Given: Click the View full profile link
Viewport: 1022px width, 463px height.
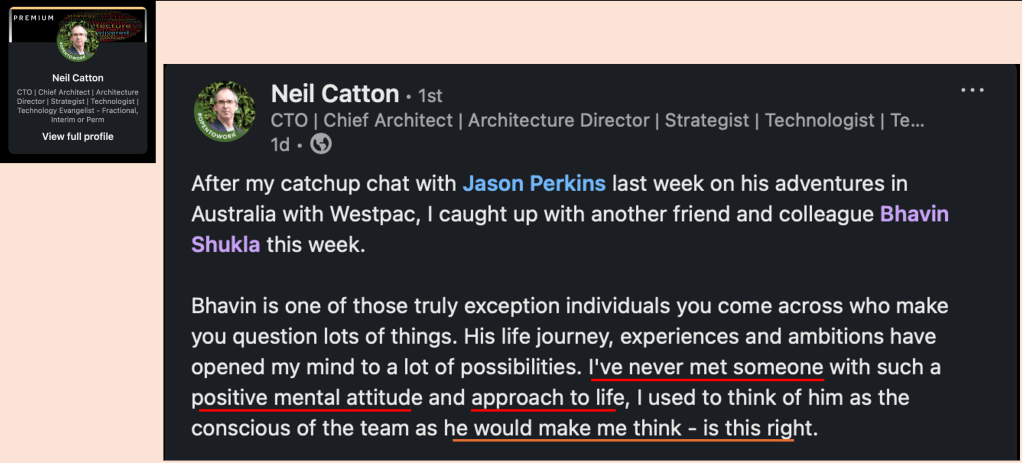Looking at the screenshot, I should point(77,136).
